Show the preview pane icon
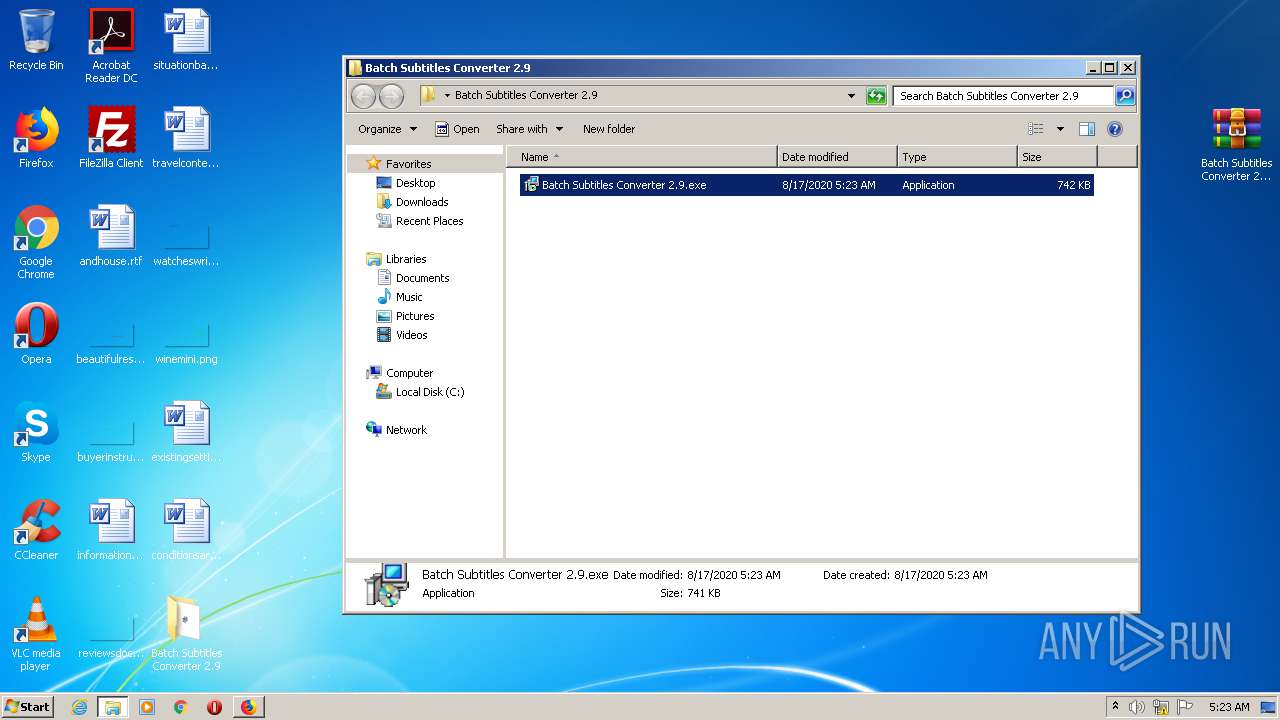Screen dimensions: 1280x720 (x=1087, y=129)
